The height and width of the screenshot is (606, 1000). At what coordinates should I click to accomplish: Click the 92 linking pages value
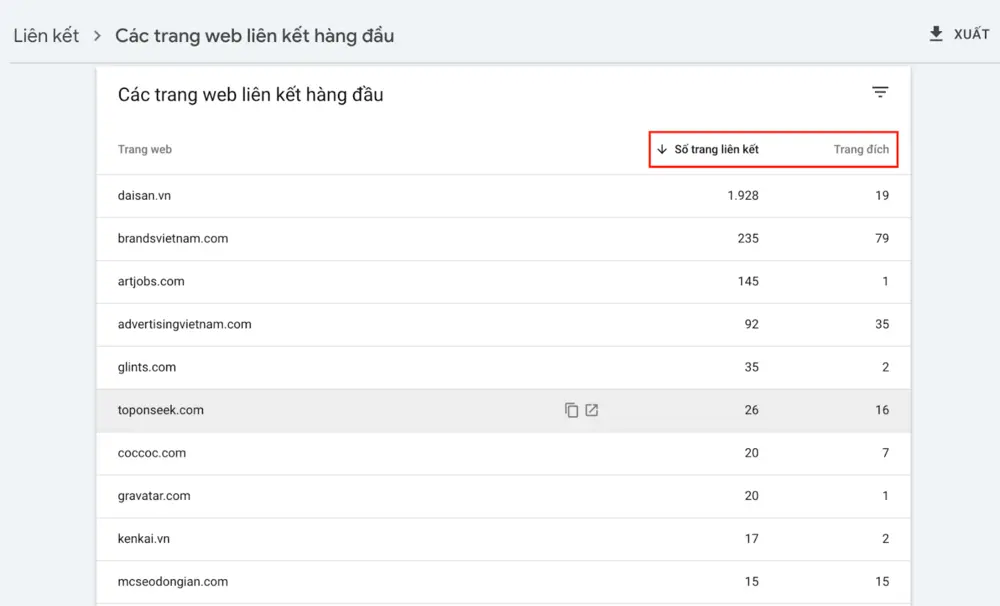click(752, 324)
